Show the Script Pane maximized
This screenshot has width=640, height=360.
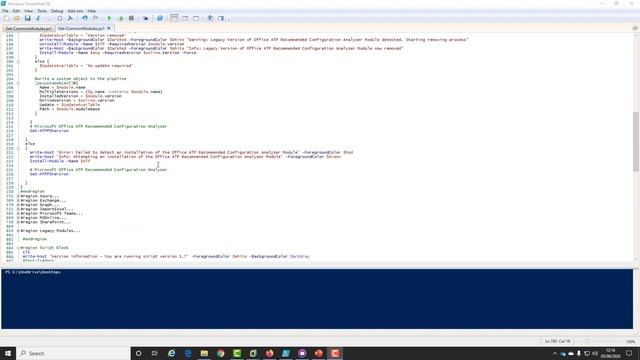(x=196, y=18)
